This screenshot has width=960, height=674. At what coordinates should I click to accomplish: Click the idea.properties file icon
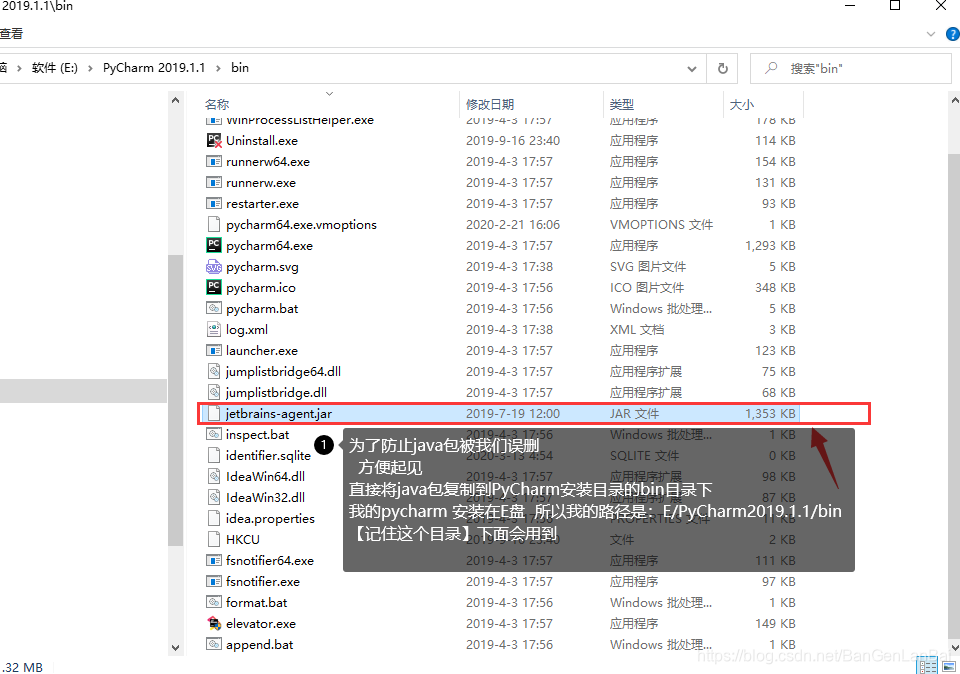tap(214, 519)
